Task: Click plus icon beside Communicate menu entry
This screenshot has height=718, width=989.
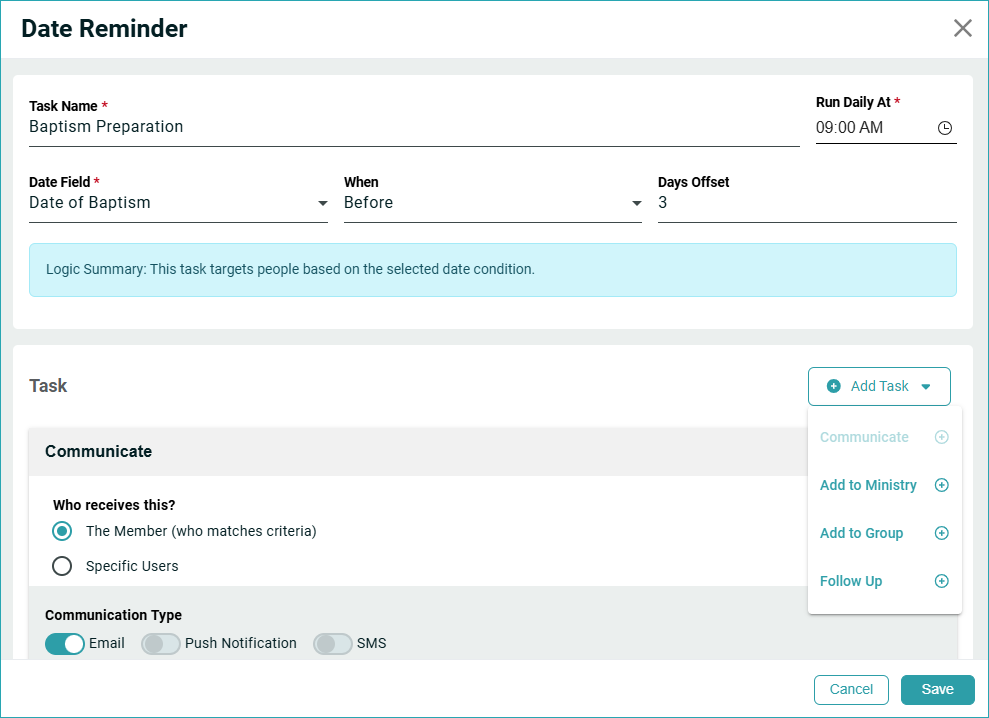Action: click(941, 437)
